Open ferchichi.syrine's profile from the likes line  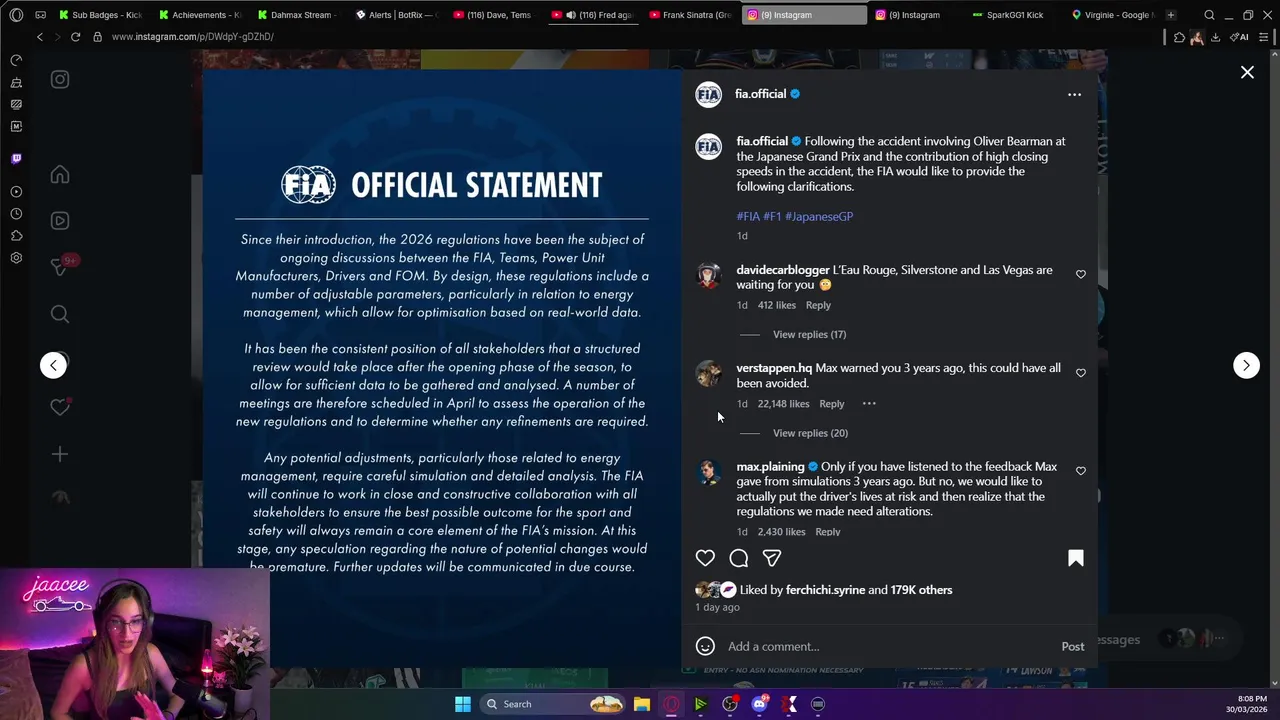point(825,590)
